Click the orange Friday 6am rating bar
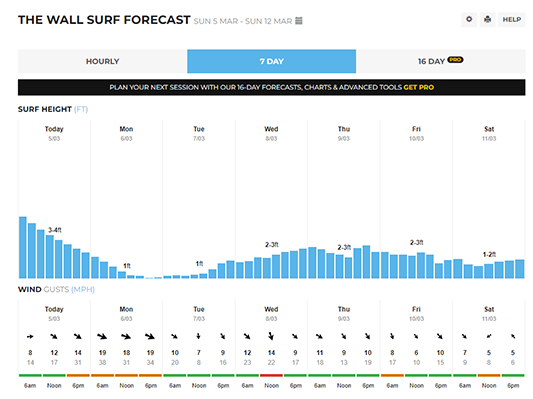533x399 pixels. pyautogui.click(x=392, y=375)
